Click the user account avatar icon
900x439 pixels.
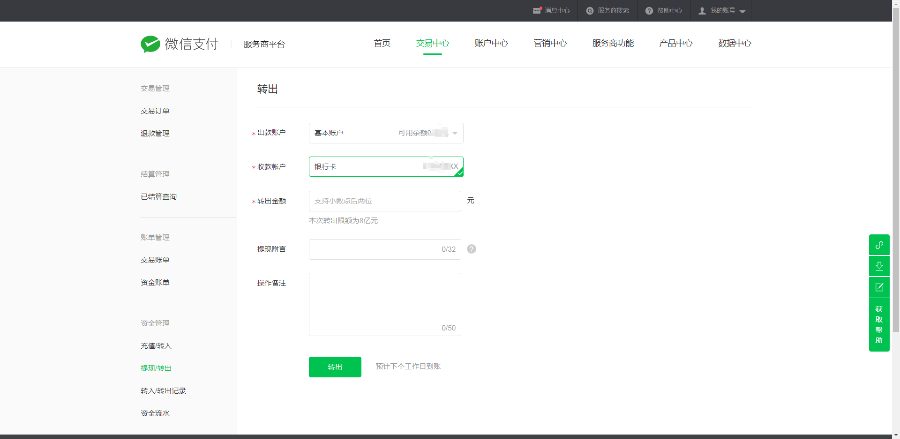[x=702, y=10]
